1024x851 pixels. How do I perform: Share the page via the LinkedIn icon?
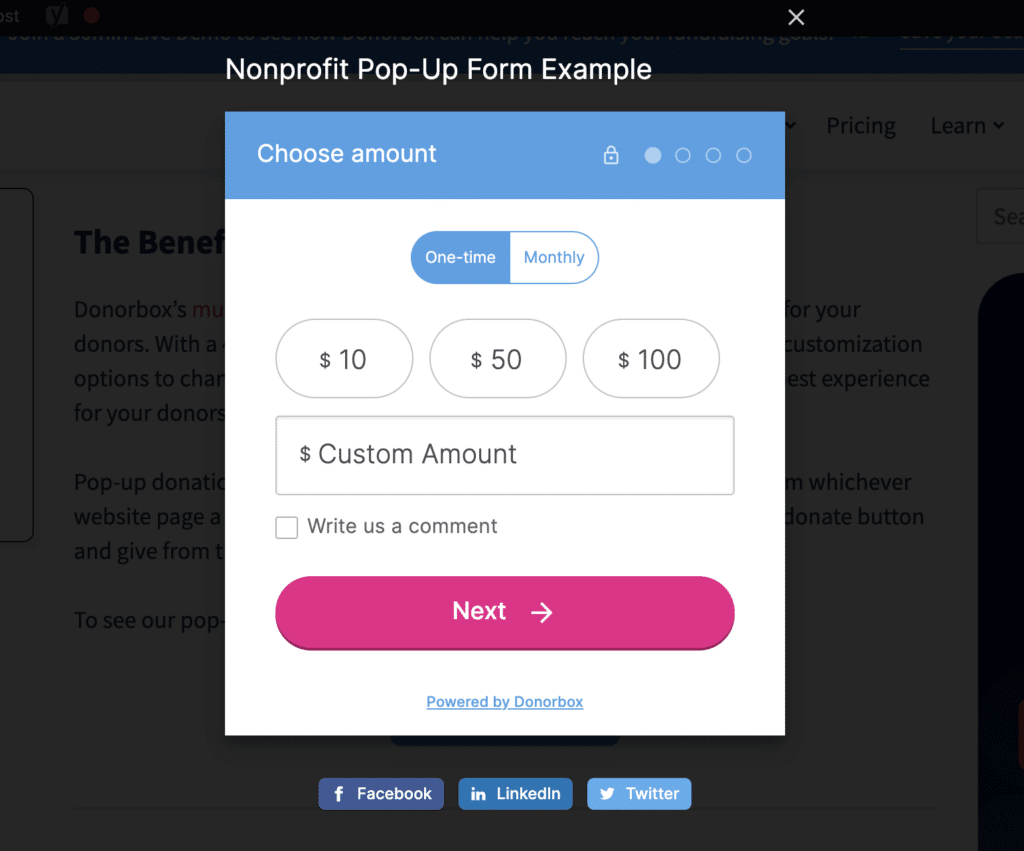pos(476,793)
